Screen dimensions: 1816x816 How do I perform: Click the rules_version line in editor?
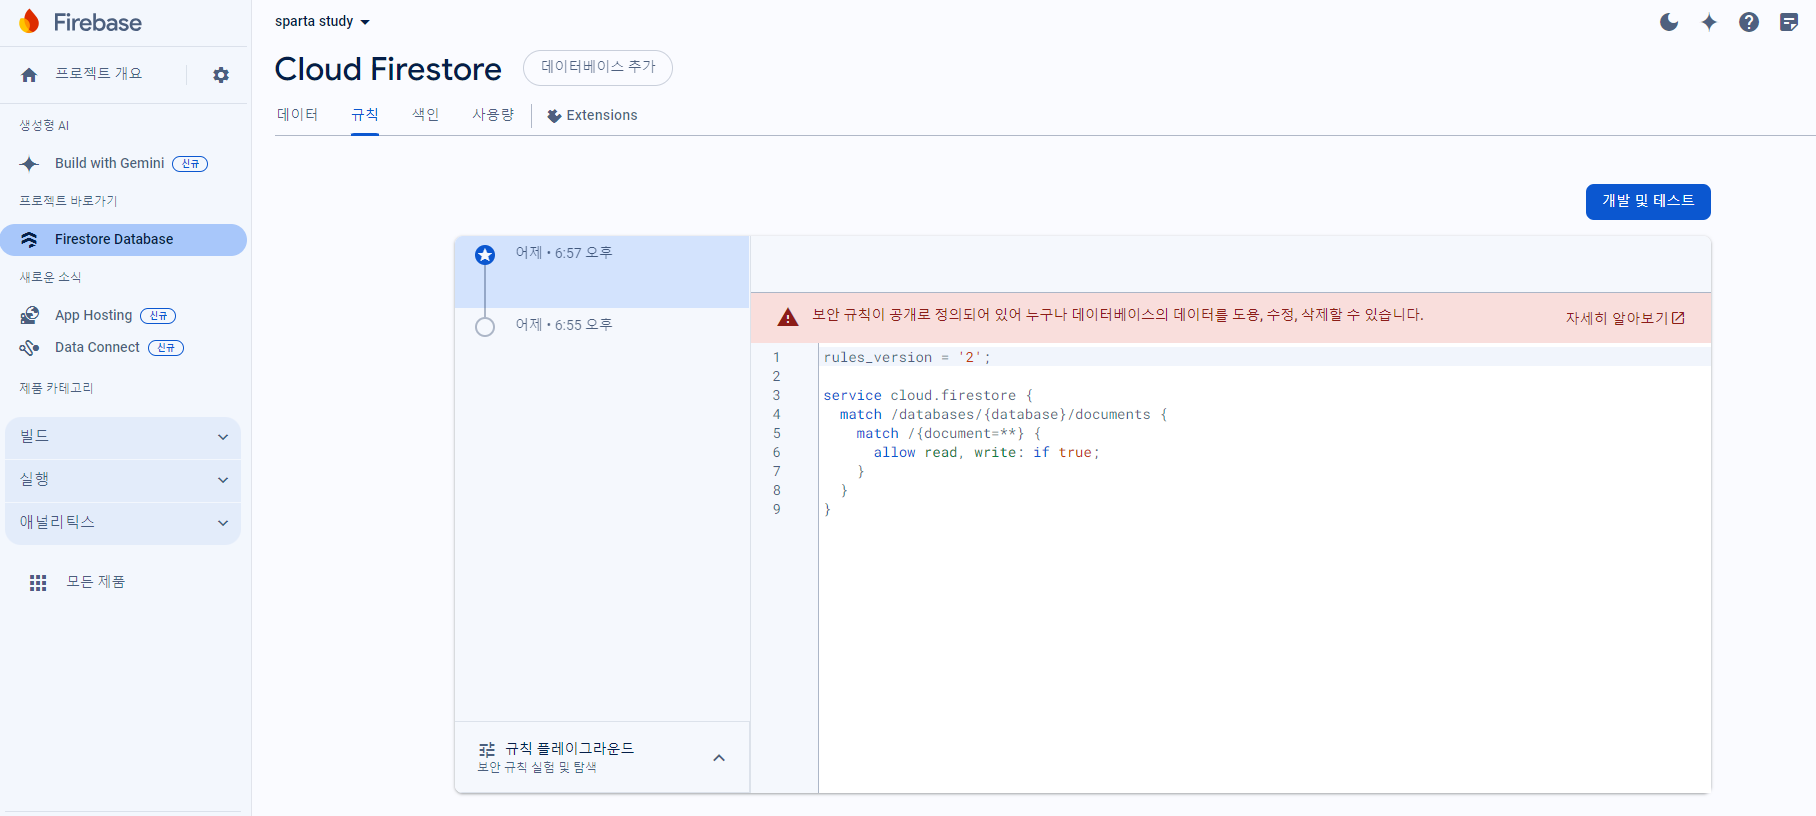coord(907,358)
